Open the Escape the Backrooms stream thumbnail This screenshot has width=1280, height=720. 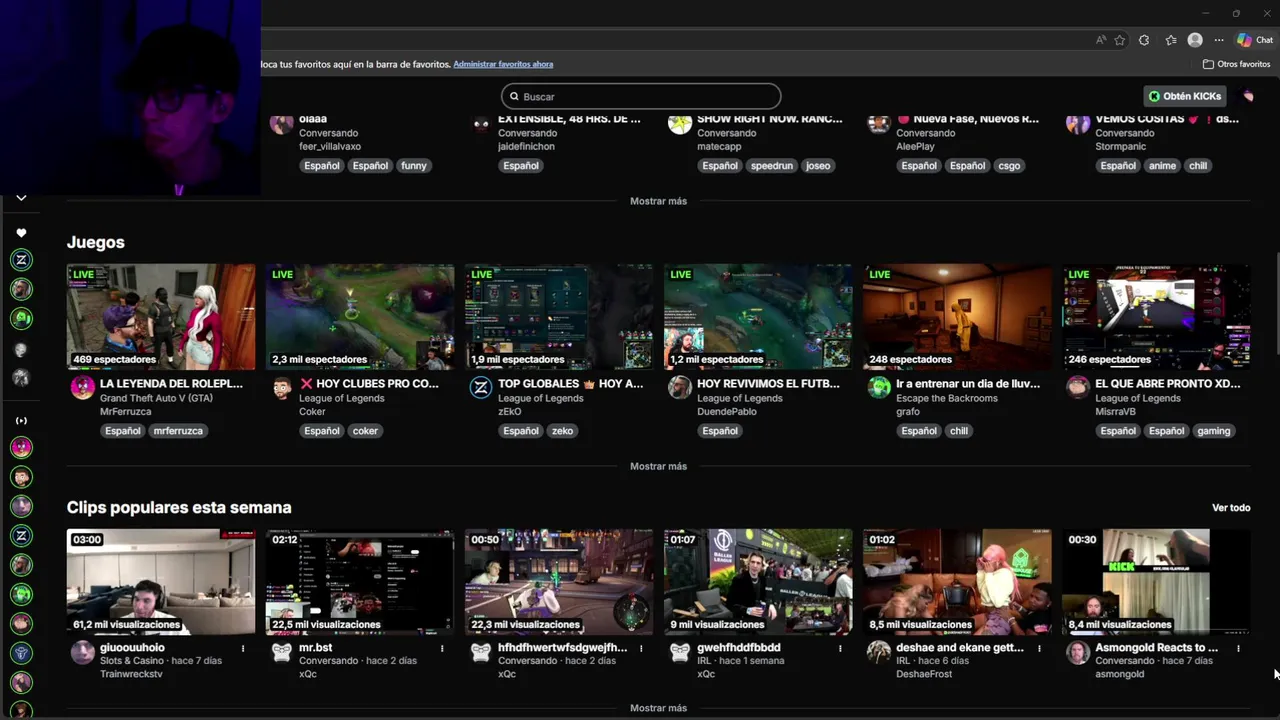[957, 317]
